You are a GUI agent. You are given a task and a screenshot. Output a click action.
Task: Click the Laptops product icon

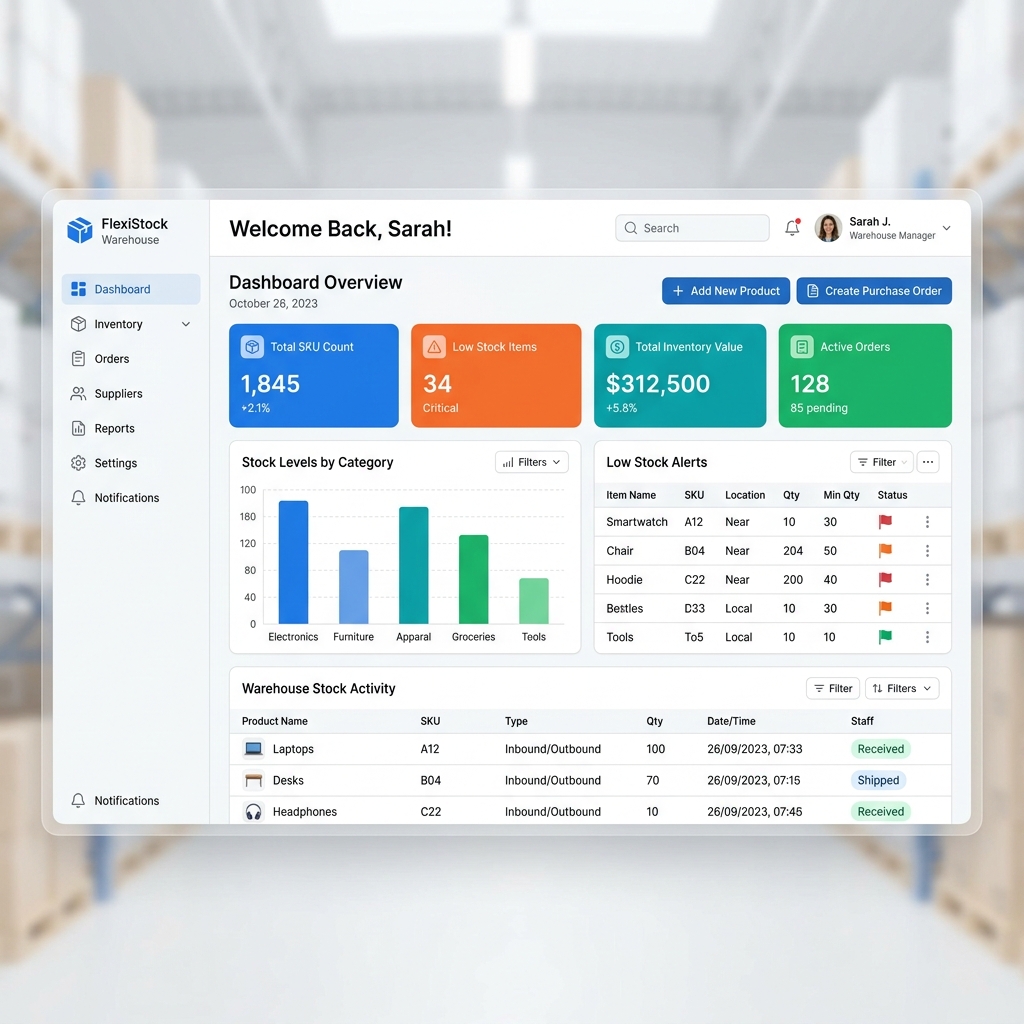point(253,748)
